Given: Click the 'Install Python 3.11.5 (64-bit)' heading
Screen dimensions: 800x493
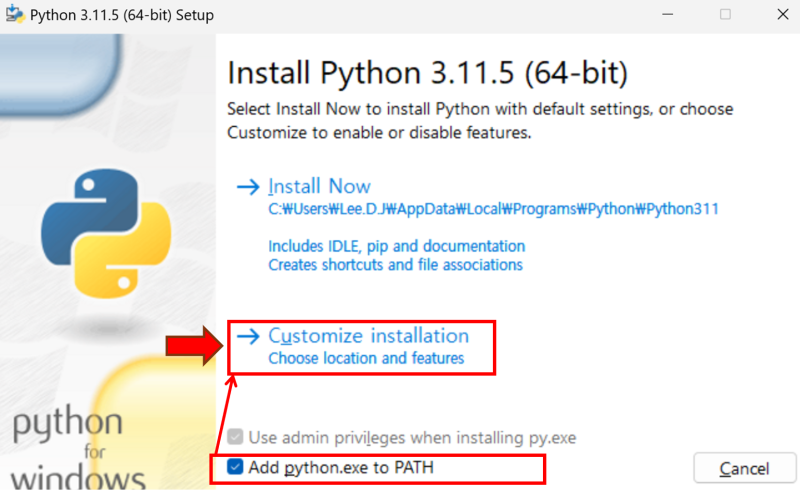Looking at the screenshot, I should pos(428,73).
